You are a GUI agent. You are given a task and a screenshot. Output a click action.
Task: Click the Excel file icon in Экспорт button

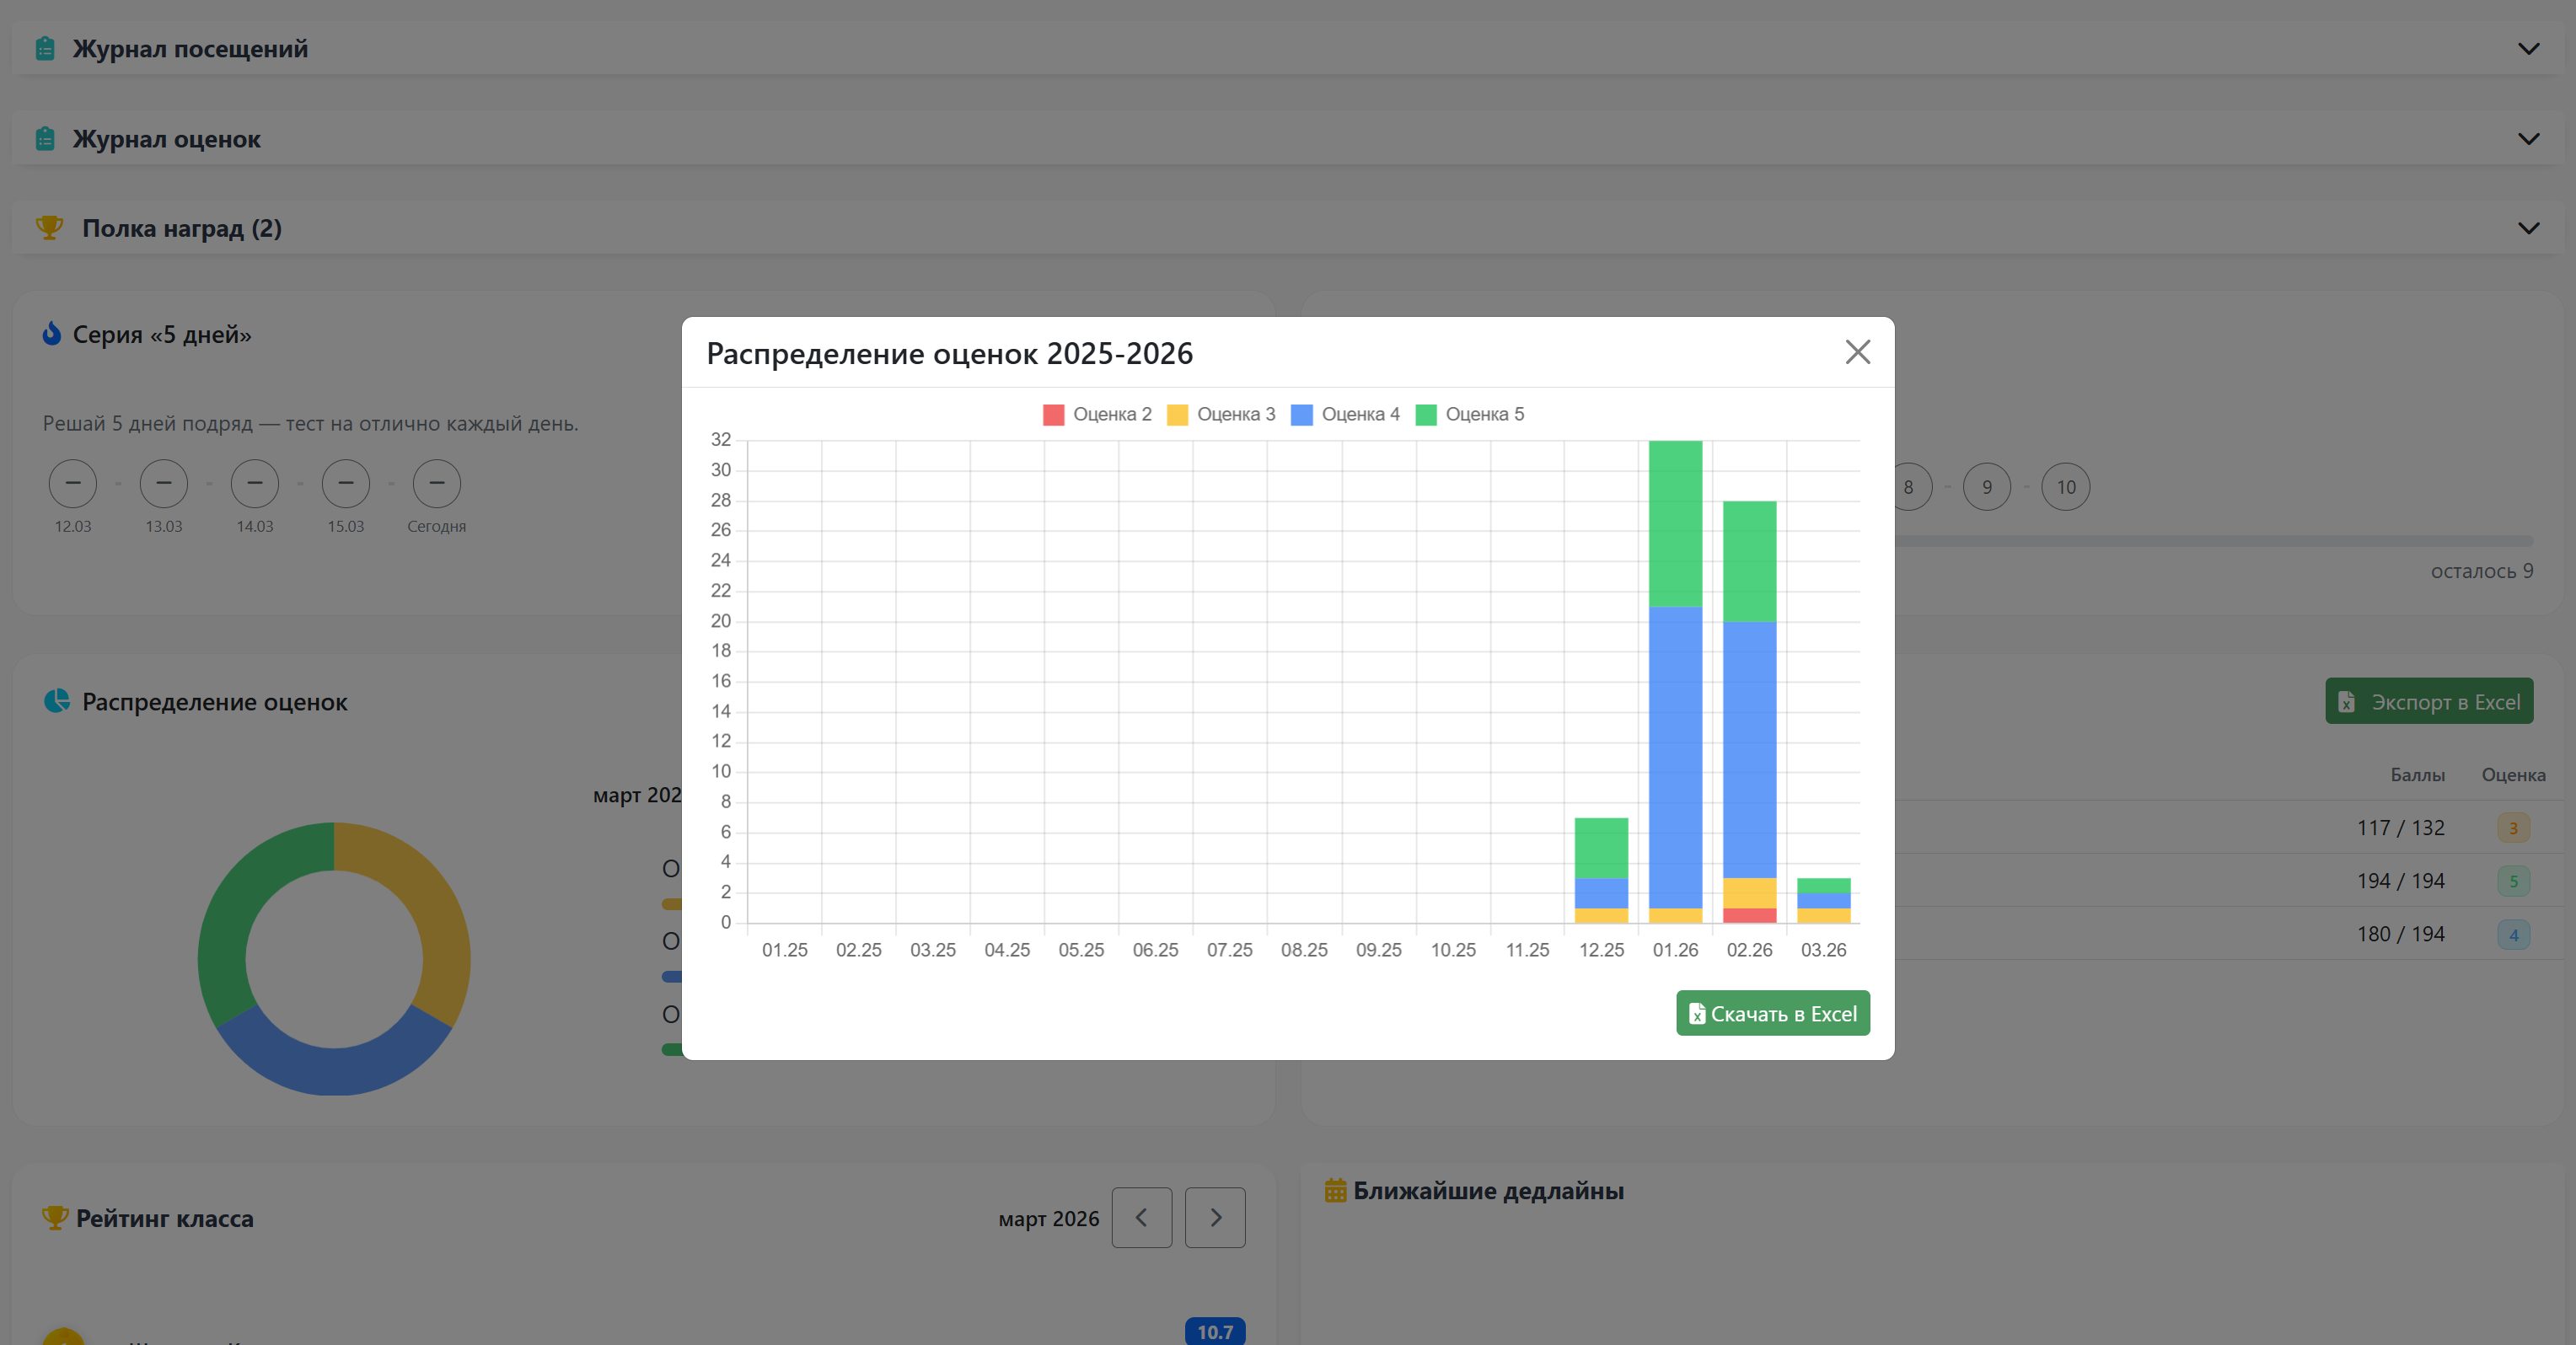(x=2346, y=702)
